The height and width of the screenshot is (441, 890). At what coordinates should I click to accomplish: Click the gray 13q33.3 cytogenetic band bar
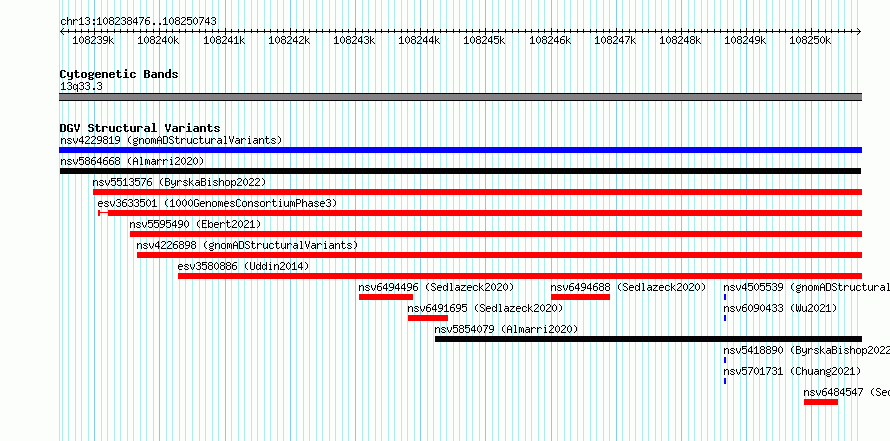[460, 97]
